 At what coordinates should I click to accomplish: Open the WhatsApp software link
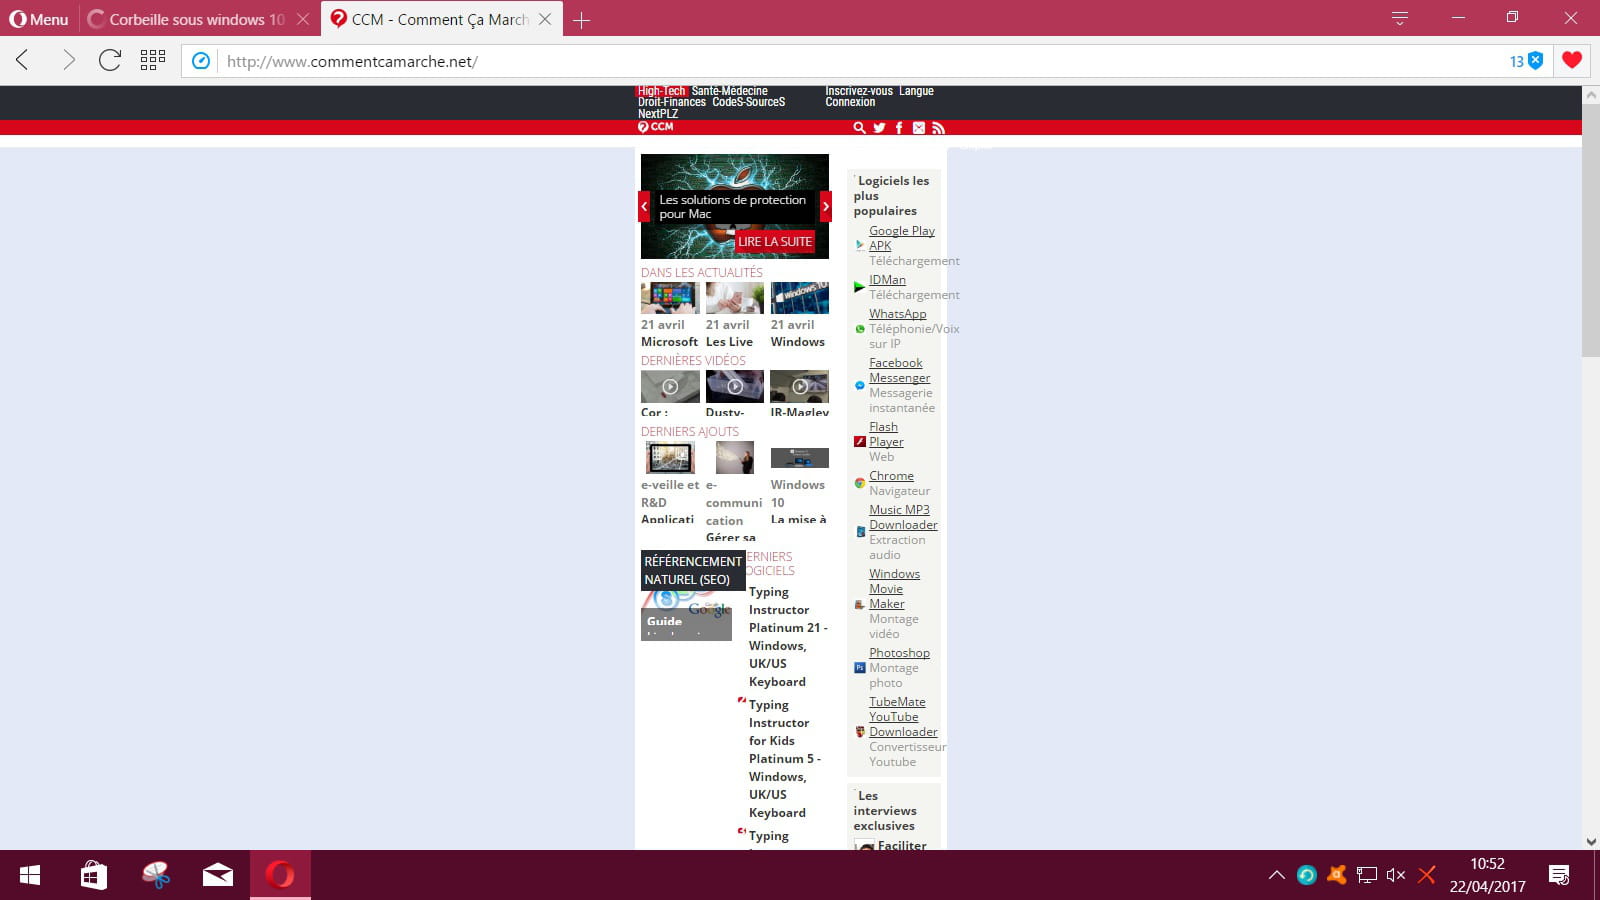pos(897,314)
